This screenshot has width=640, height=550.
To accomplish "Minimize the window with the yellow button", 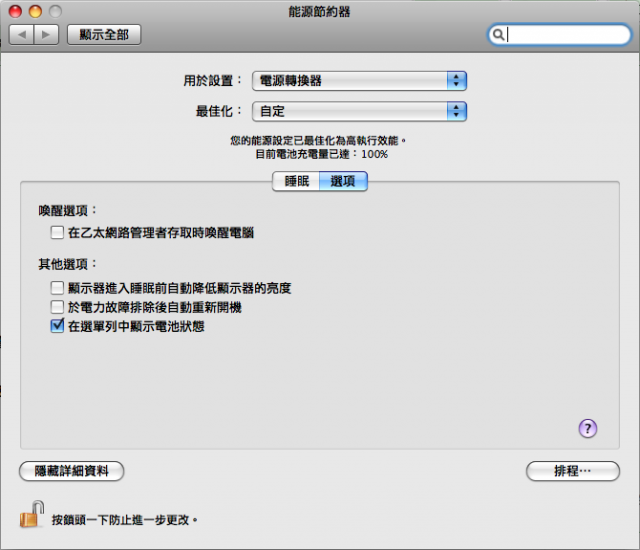I will tap(35, 11).
